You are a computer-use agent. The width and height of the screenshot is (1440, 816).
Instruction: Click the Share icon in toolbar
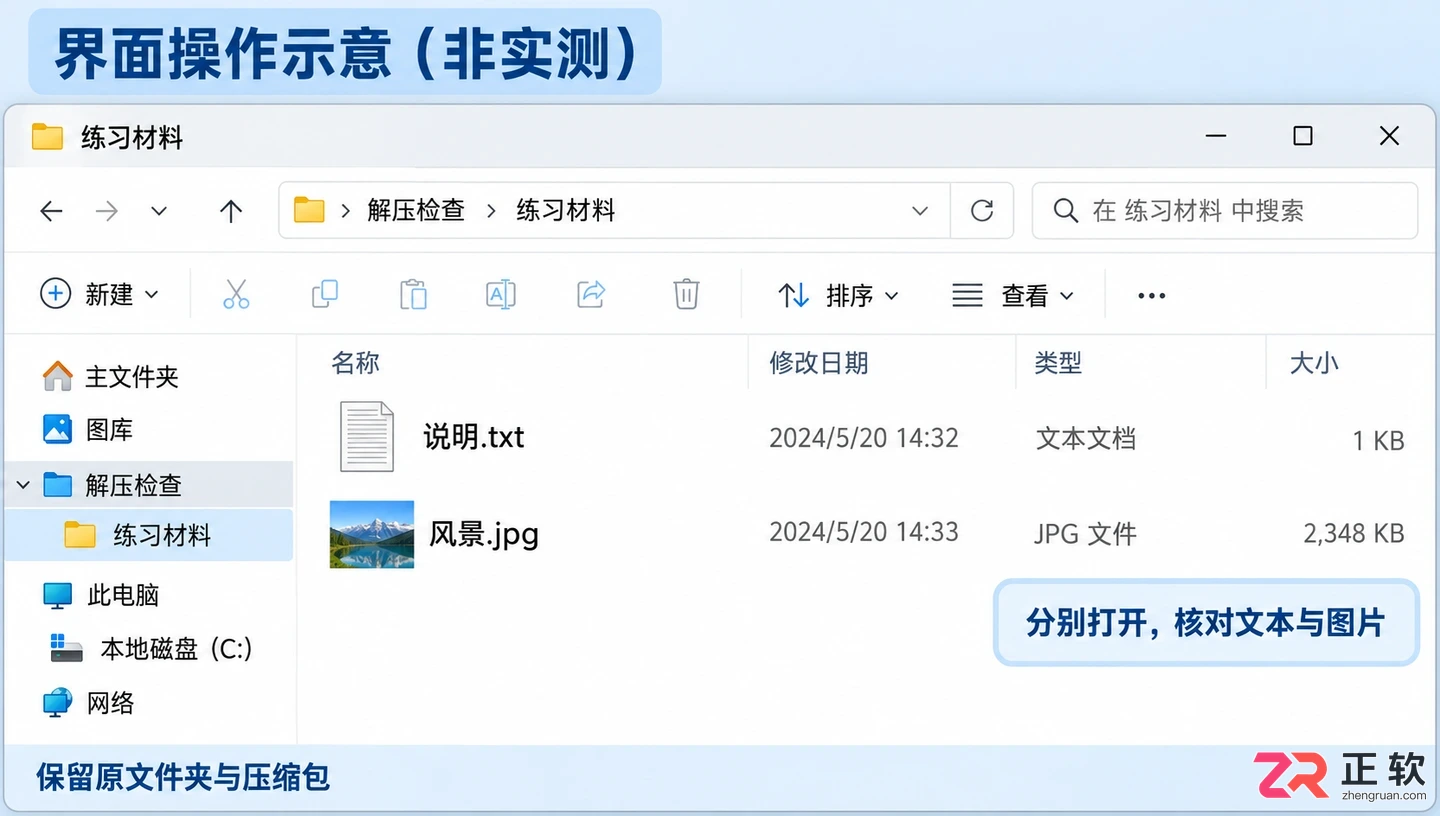click(x=592, y=294)
